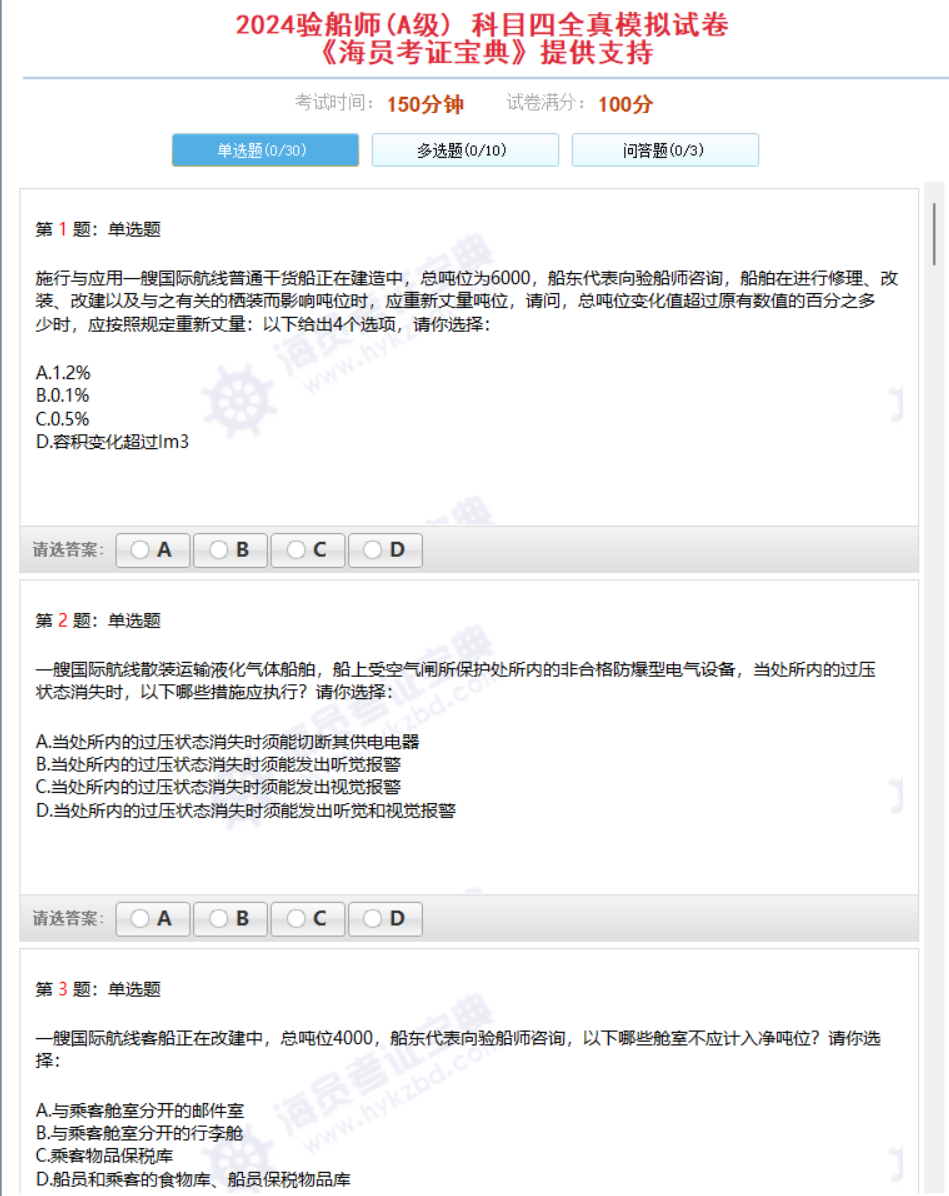The height and width of the screenshot is (1196, 949).
Task: Switch to the 单选题(0/30) tab
Action: [x=265, y=150]
